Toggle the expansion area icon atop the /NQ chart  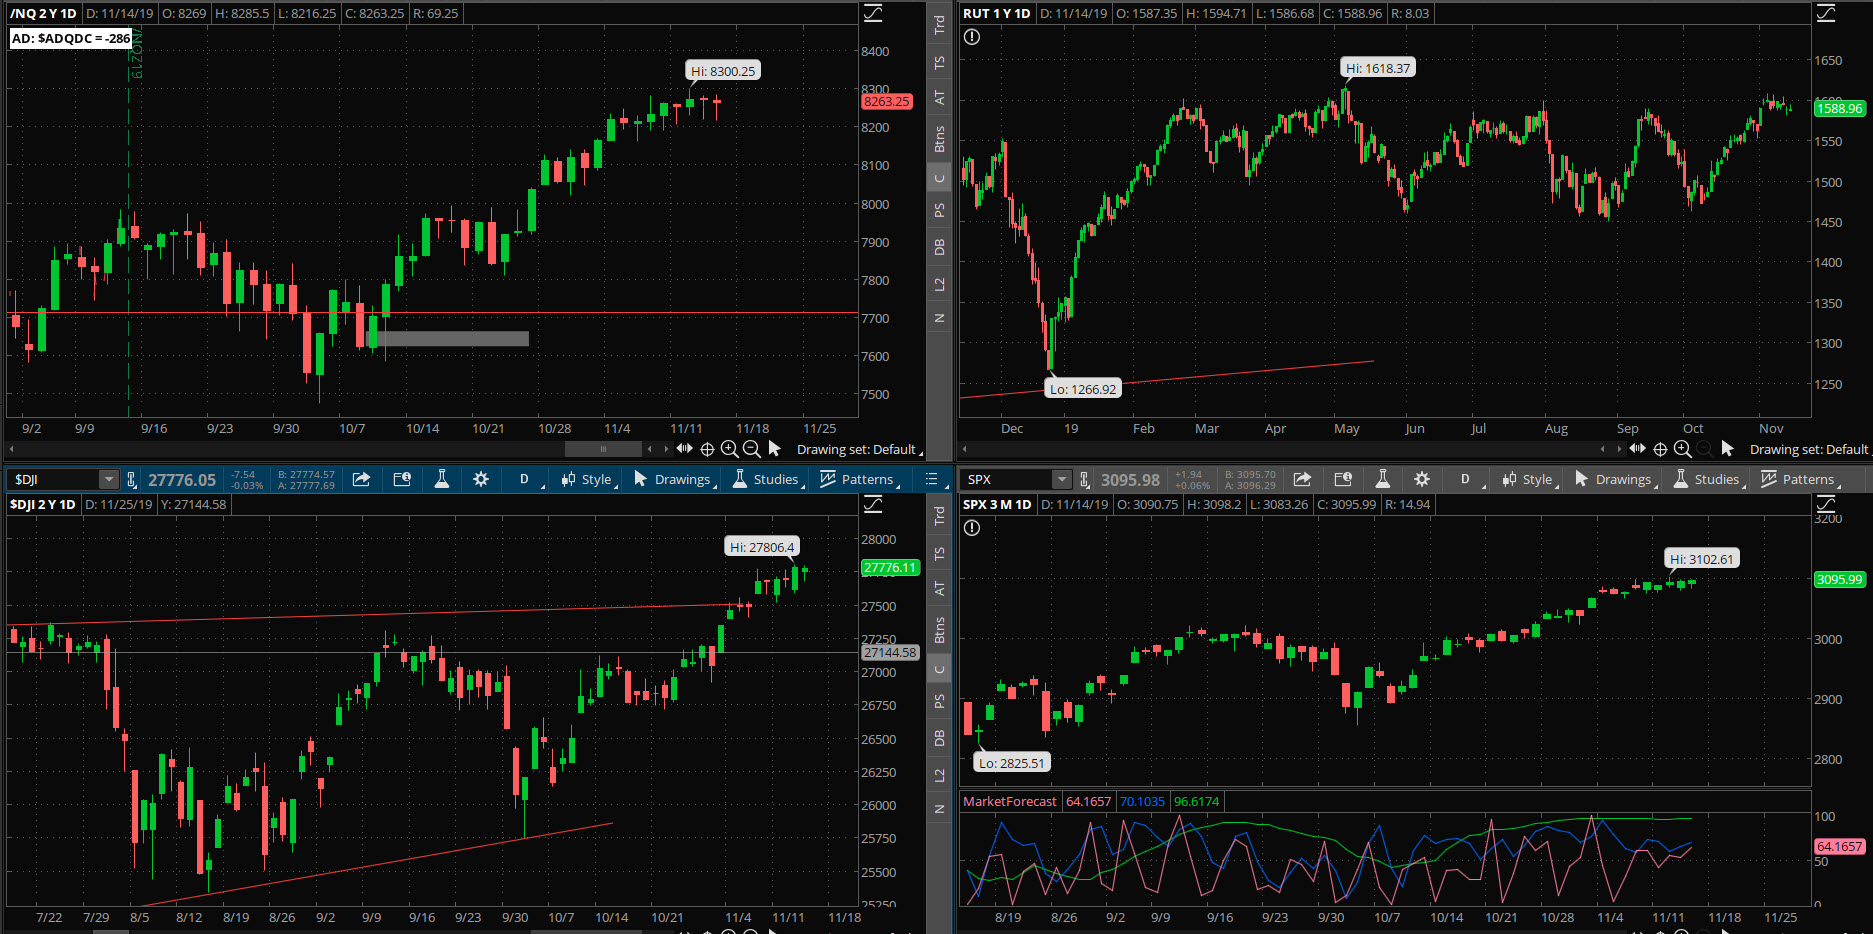873,13
